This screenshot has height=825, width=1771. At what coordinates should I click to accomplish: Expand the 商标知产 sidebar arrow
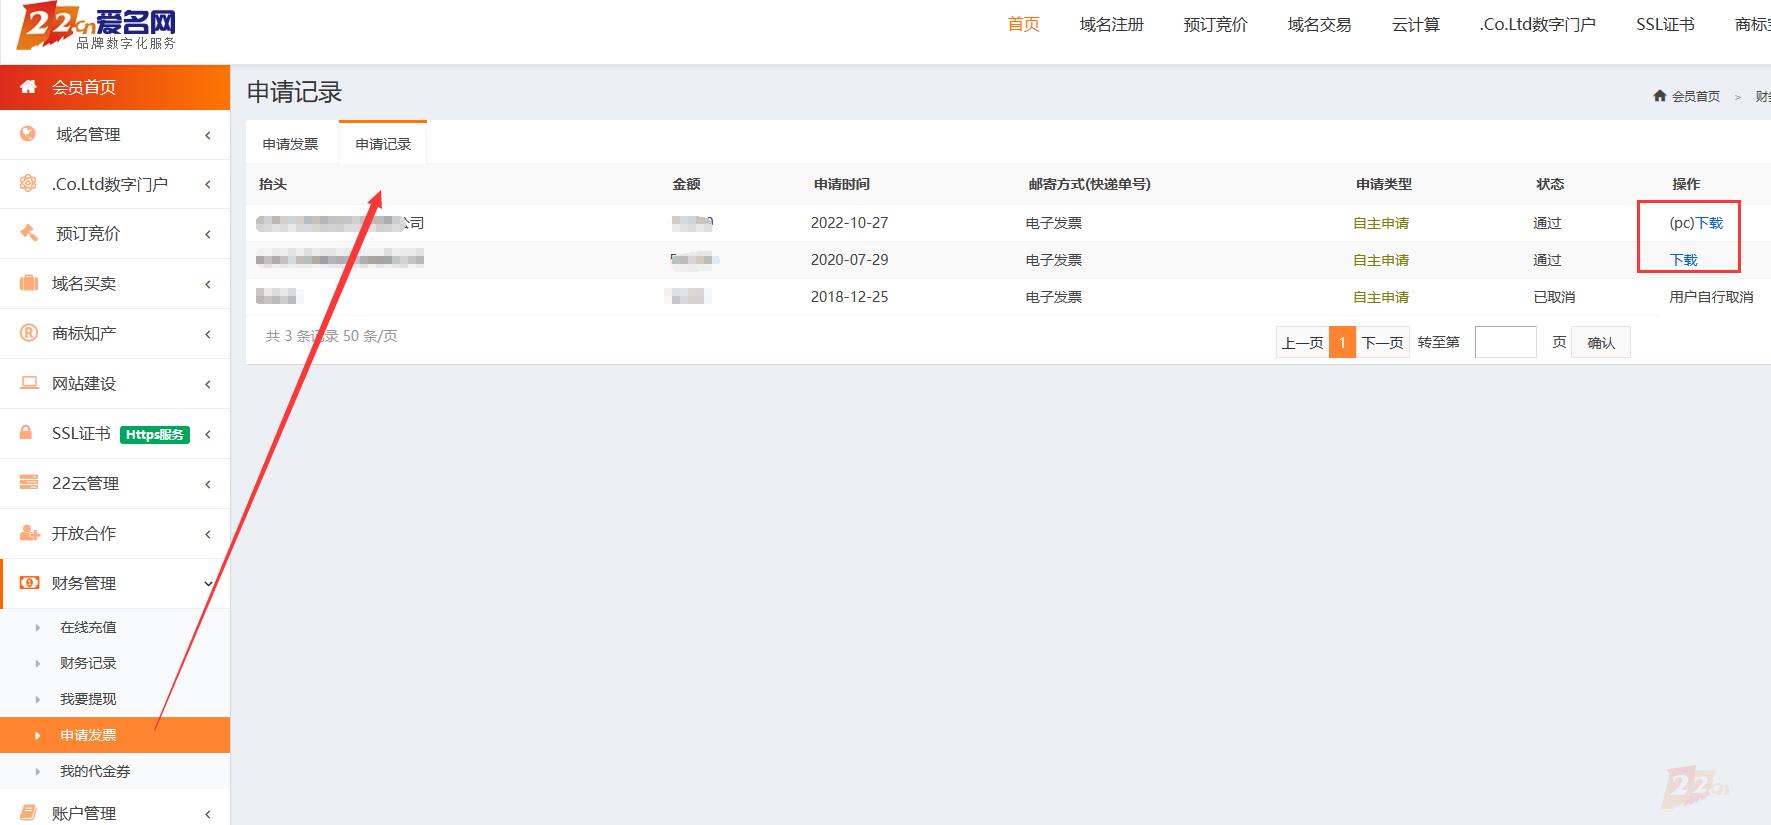point(208,334)
